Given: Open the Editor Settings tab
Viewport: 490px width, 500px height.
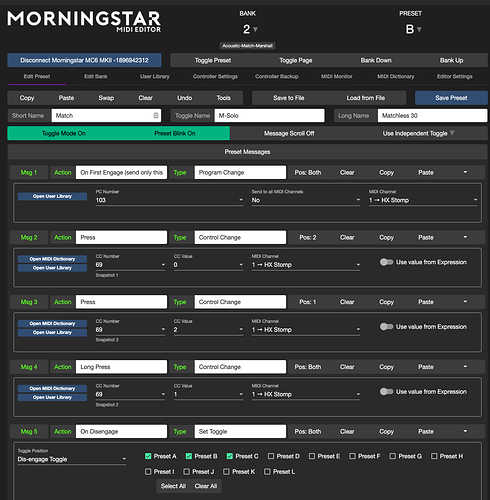Looking at the screenshot, I should point(455,76).
